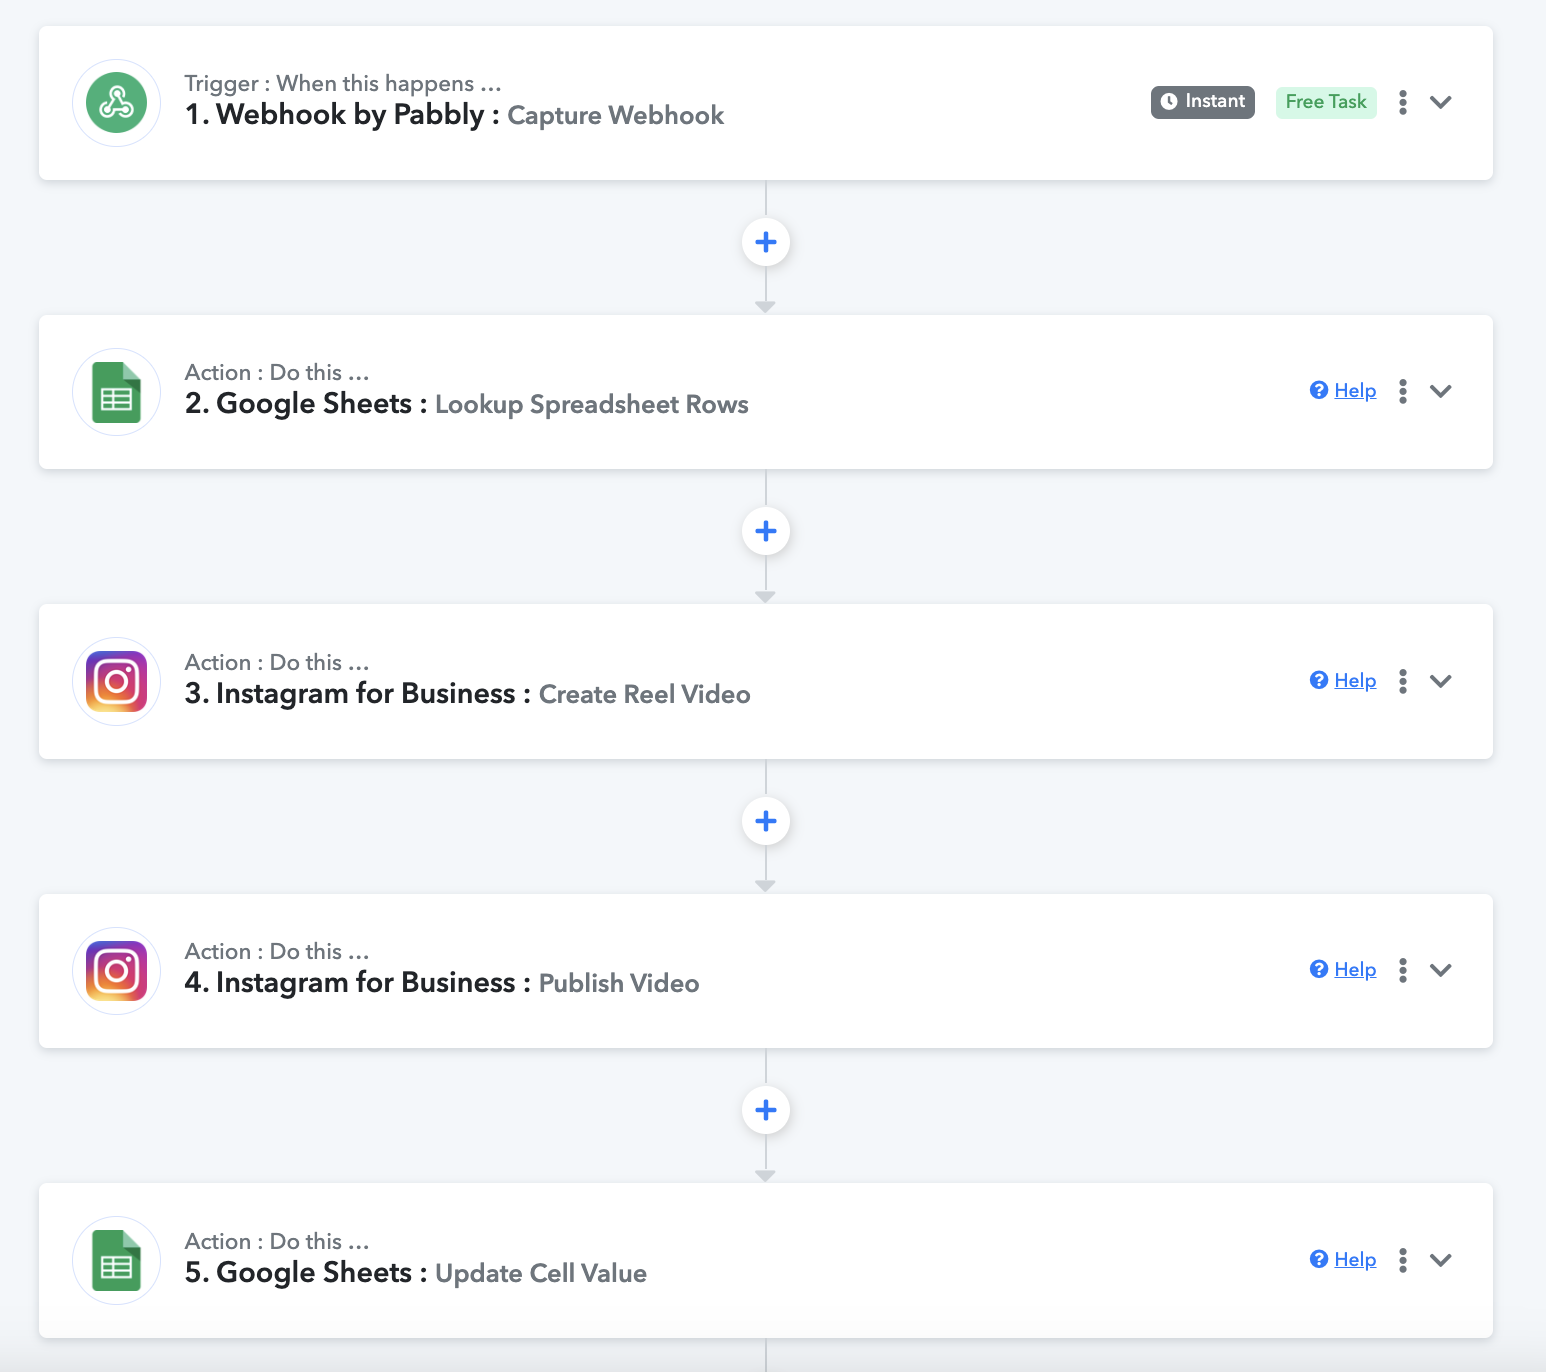Open three-dot menu for Lookup Spreadsheet Rows
This screenshot has height=1372, width=1546.
(1403, 391)
